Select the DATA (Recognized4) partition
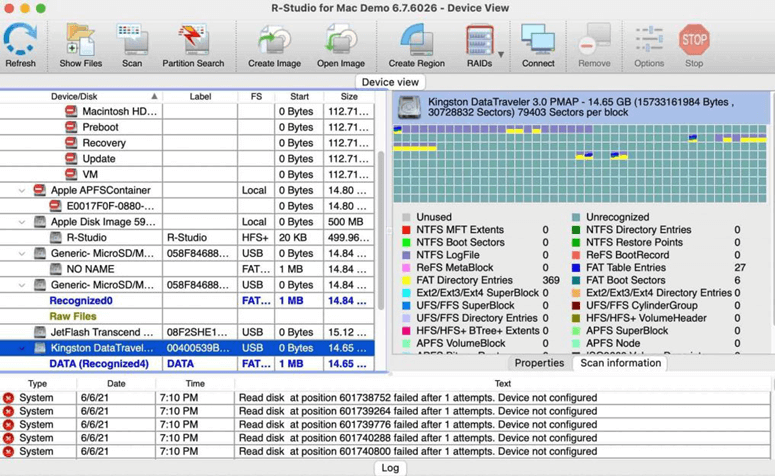 click(x=187, y=364)
